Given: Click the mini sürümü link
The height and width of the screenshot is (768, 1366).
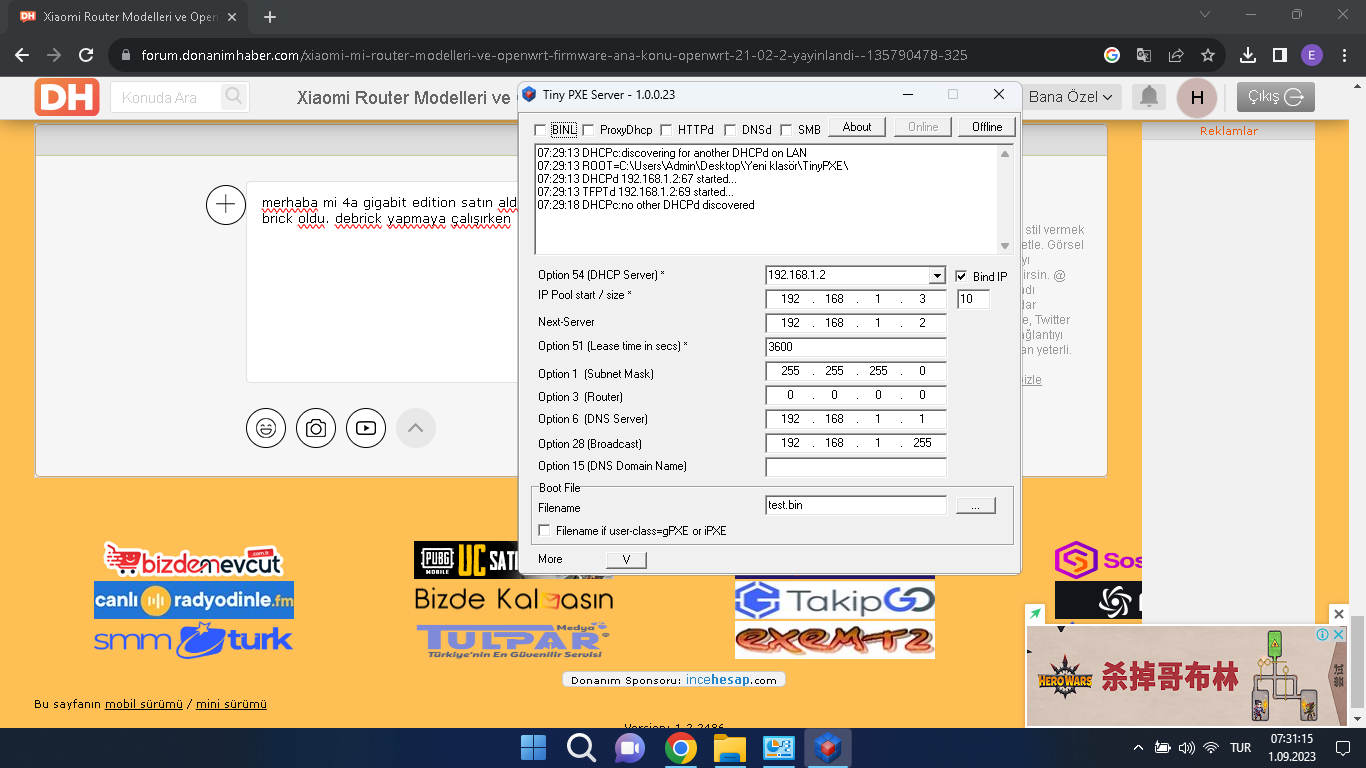Looking at the screenshot, I should point(231,704).
